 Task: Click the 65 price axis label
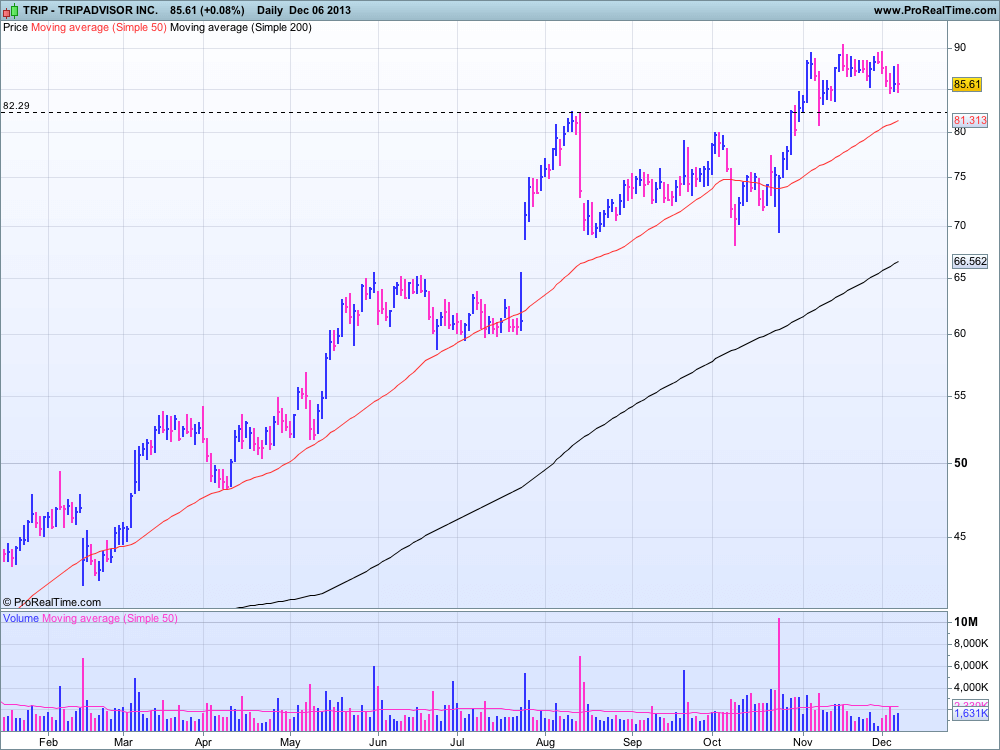(960, 277)
